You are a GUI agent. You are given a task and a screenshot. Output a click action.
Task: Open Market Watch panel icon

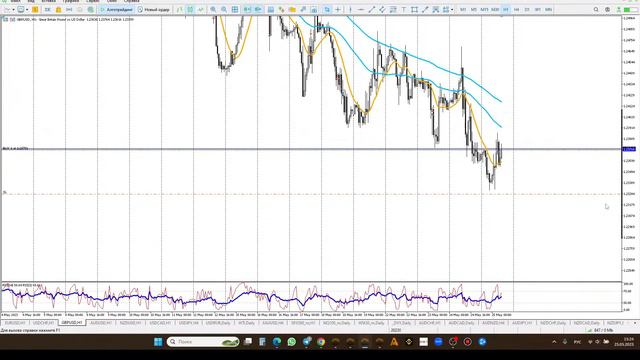click(35, 9)
